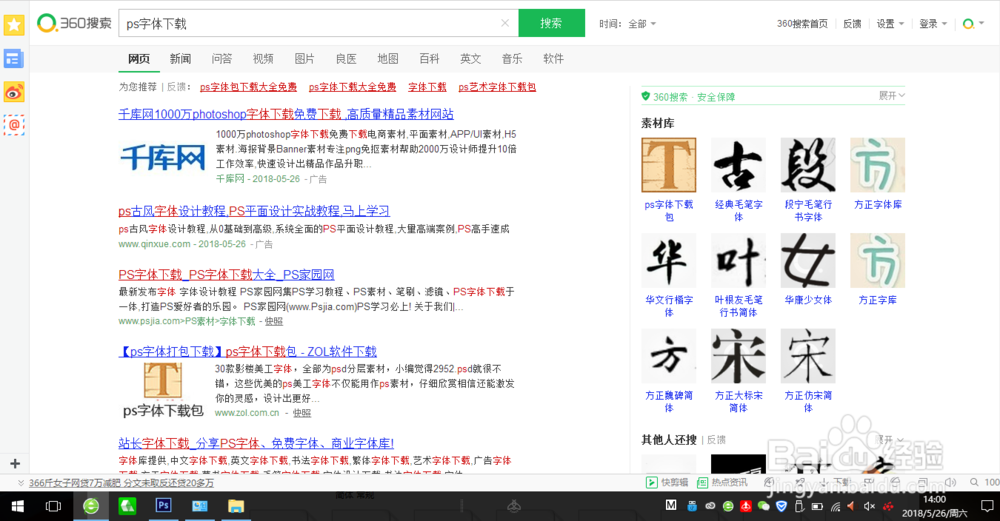The image size is (1000, 521).
Task: Open result ps字体打包下载 ZOL软件下载
Action: click(x=247, y=351)
